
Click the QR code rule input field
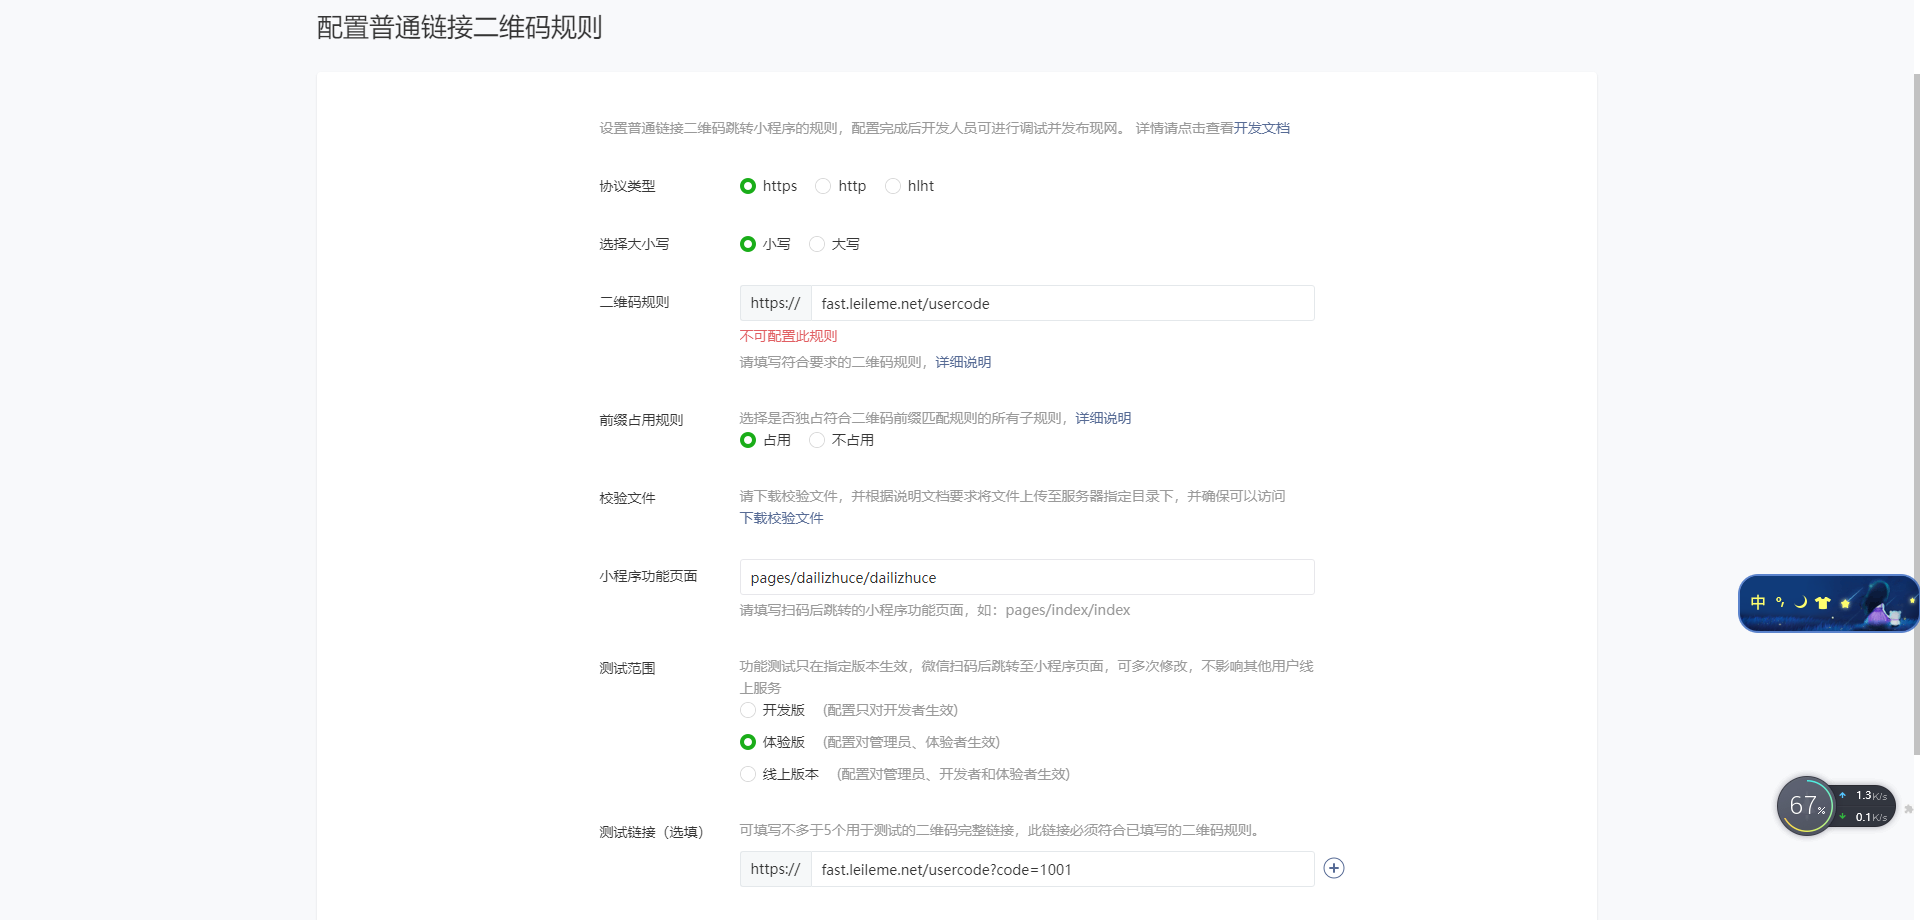point(1062,303)
